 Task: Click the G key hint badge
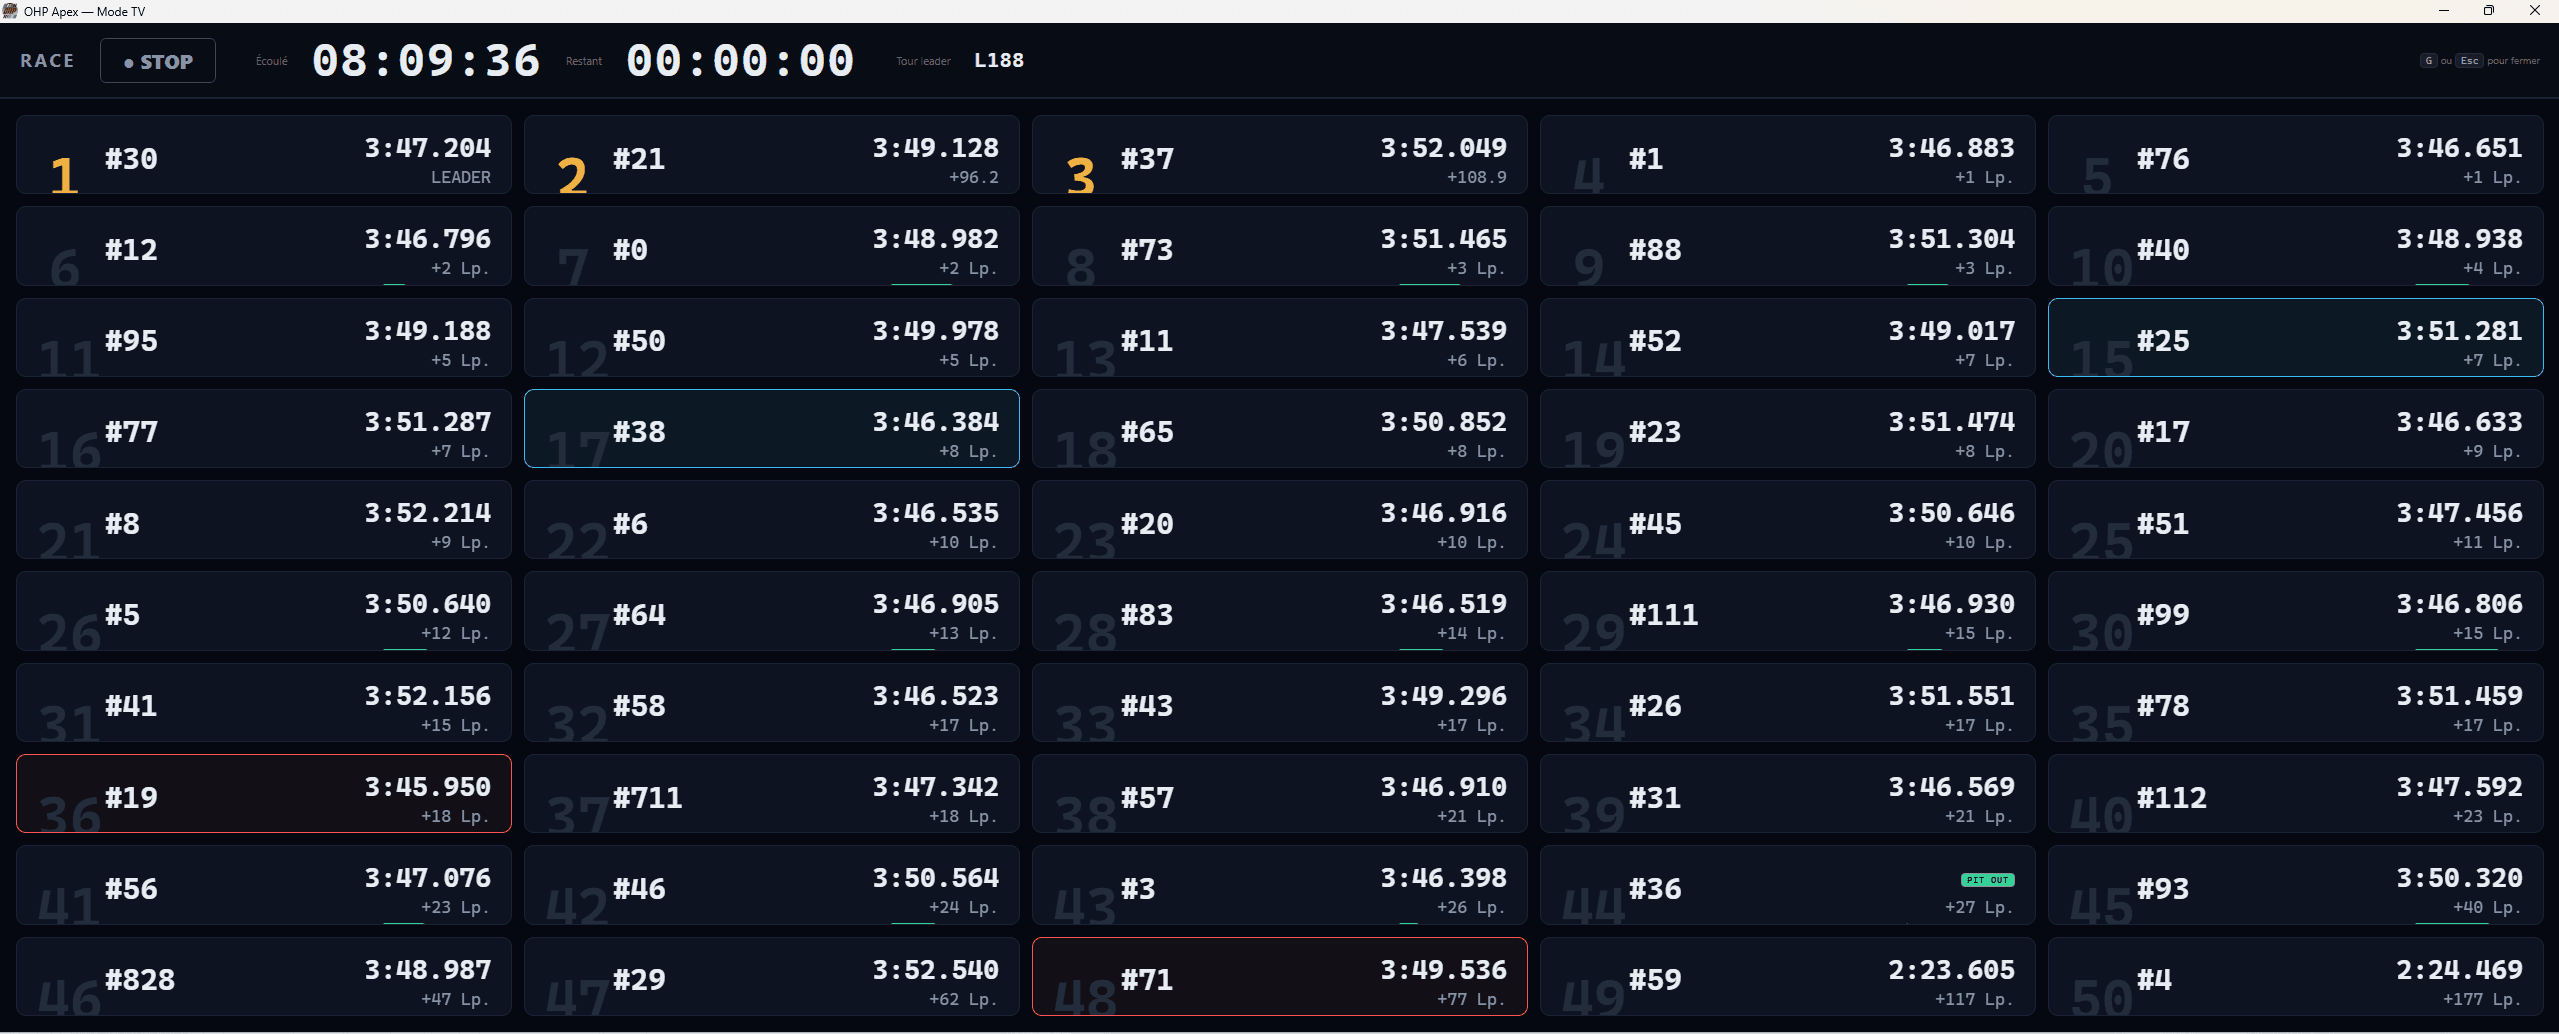click(x=2428, y=61)
